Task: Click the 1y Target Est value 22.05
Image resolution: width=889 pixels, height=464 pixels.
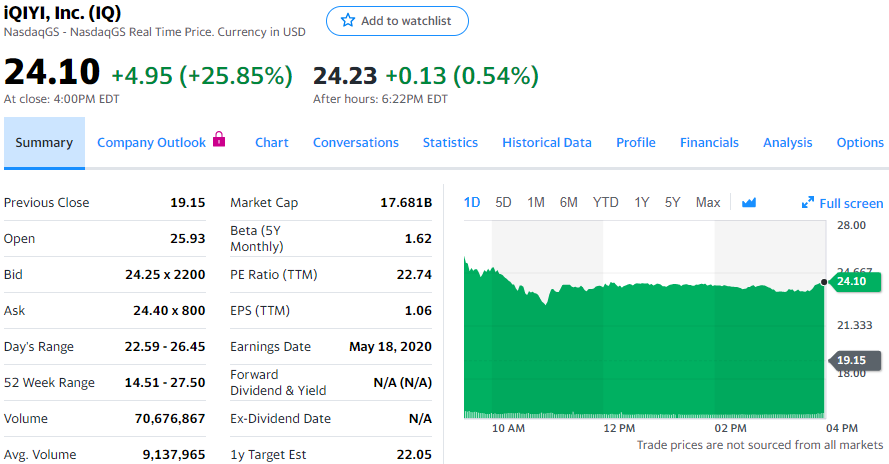Action: 414,454
